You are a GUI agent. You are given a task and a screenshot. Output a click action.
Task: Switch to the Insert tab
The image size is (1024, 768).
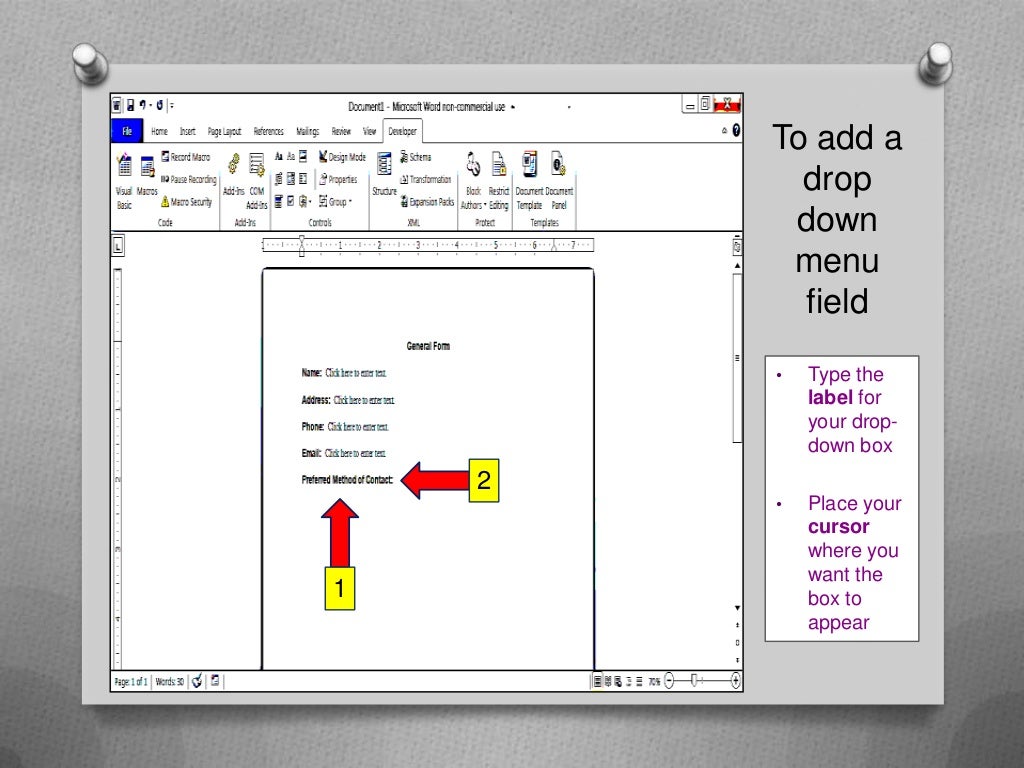coord(187,131)
